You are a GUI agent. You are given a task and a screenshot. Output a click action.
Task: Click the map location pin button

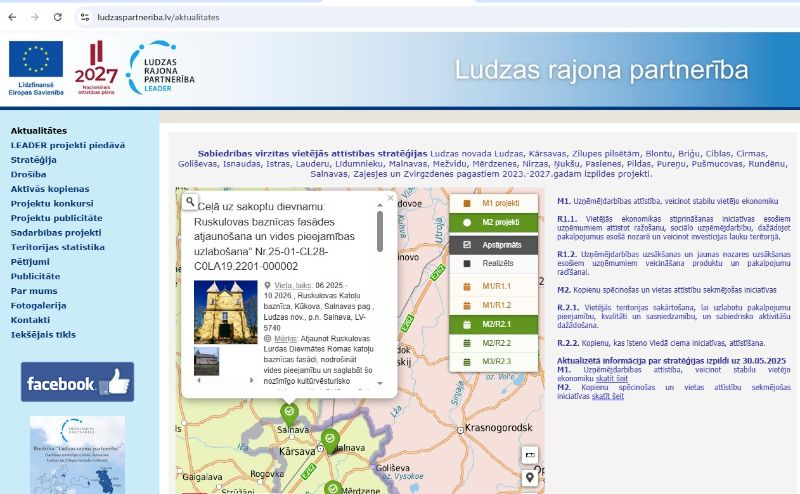[530, 477]
